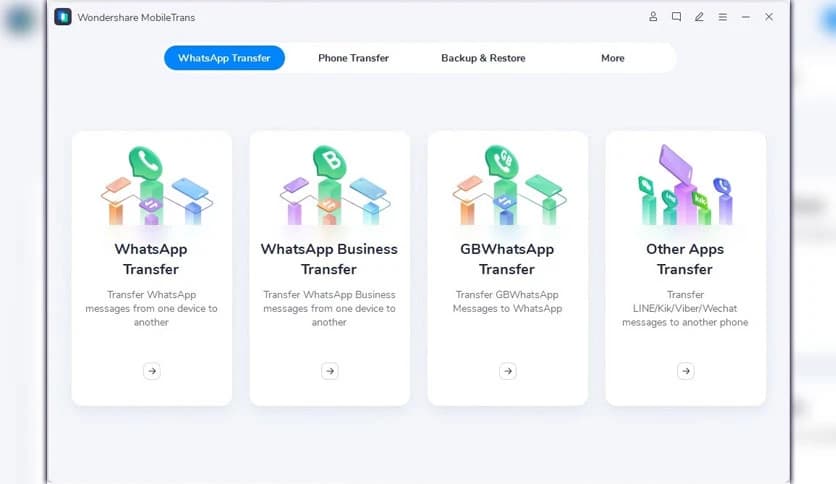Click the WhatsApp Transfer card heading
The image size is (836, 484).
(151, 259)
